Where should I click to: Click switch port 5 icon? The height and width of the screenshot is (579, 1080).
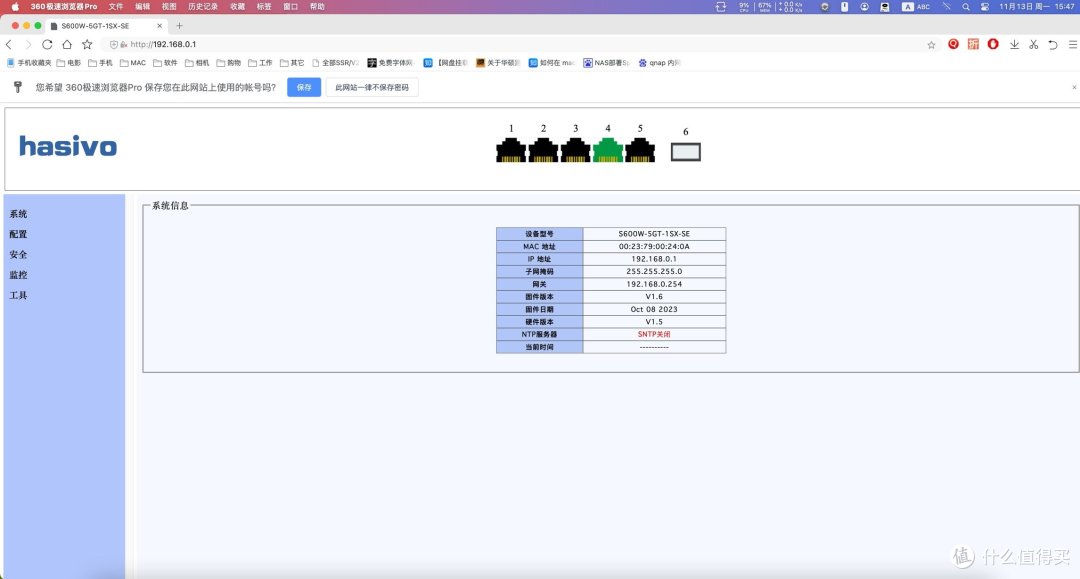click(x=640, y=150)
